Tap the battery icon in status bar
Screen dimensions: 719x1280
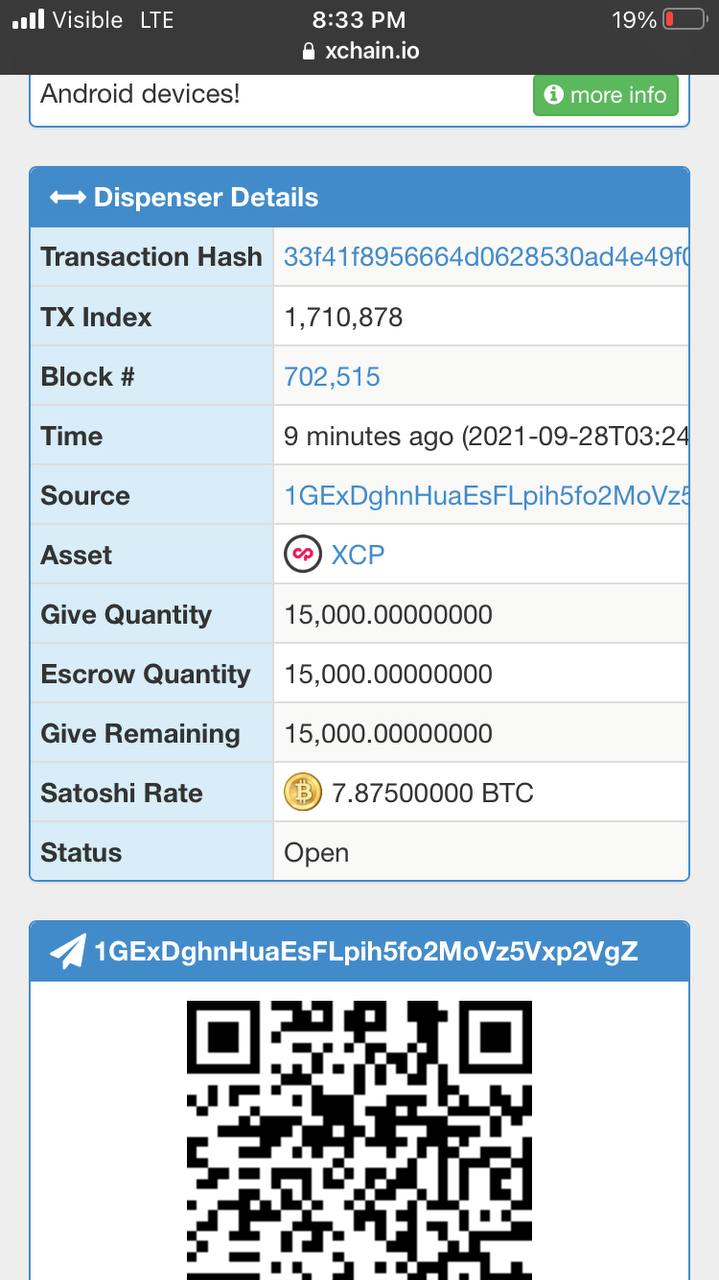point(684,19)
